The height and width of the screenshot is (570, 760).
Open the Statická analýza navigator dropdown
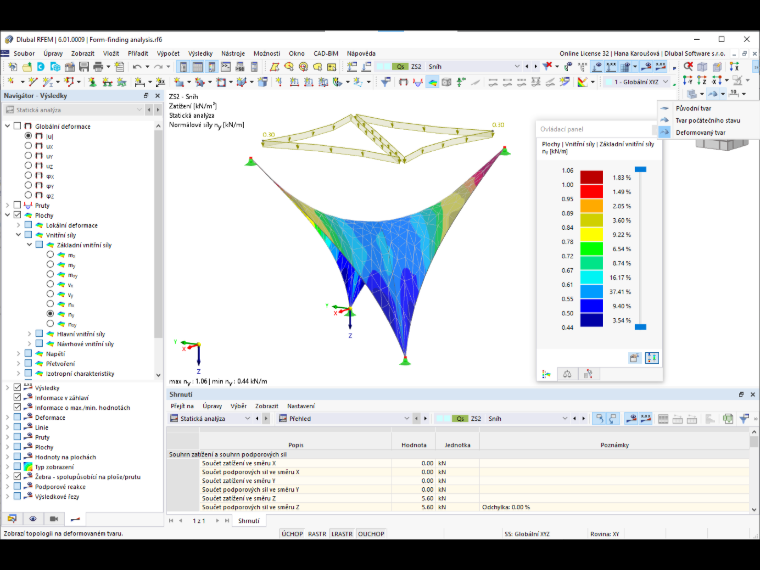139,110
